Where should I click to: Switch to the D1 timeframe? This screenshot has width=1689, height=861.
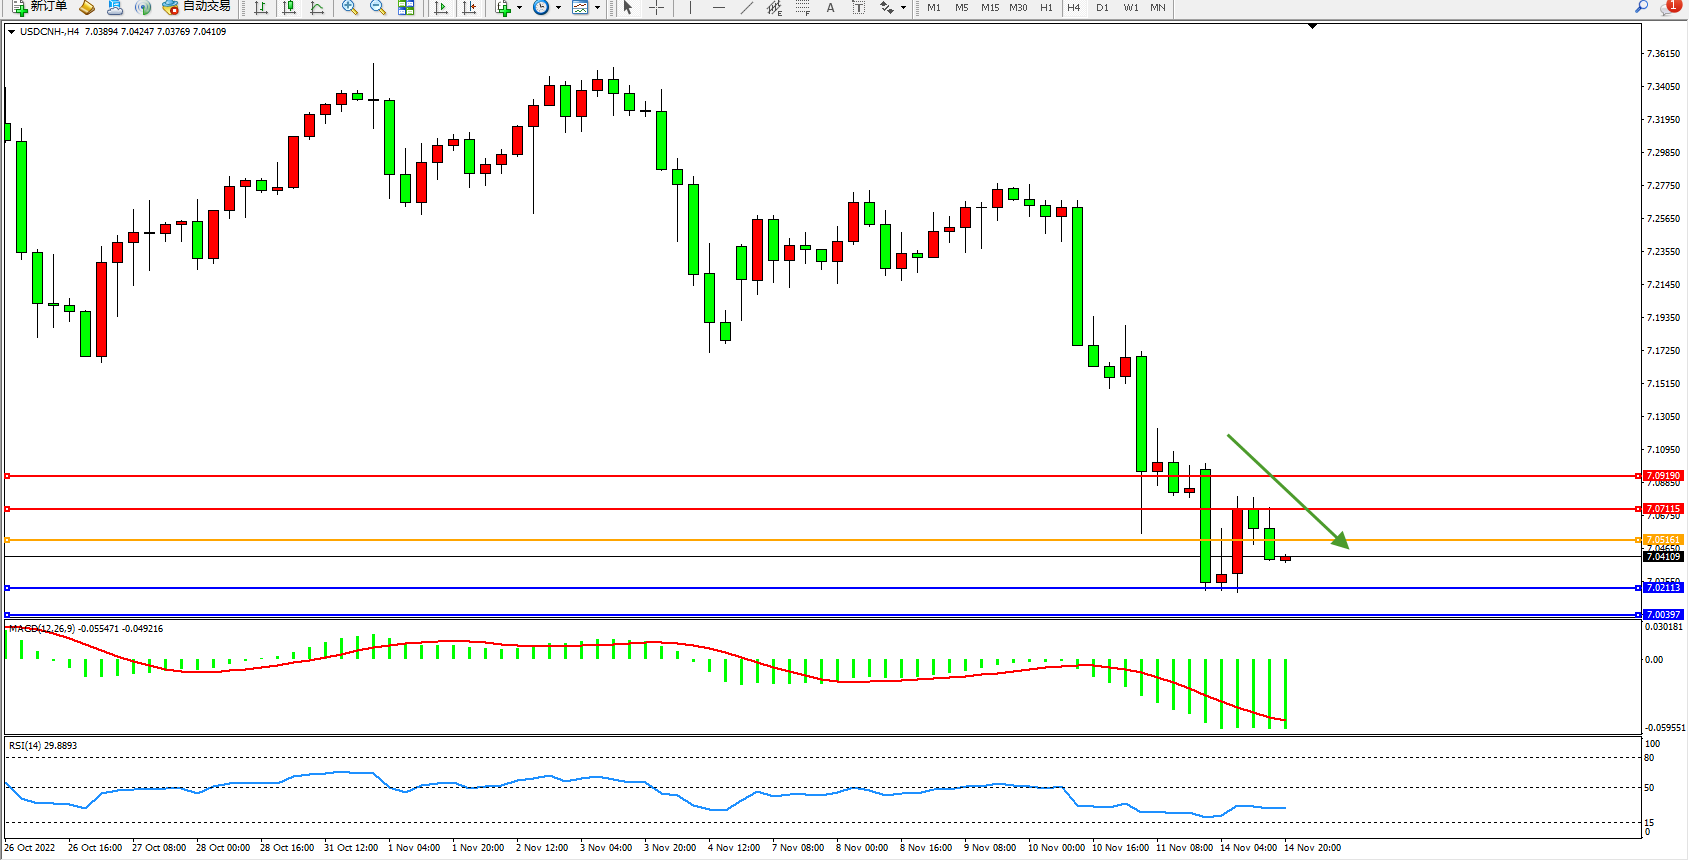click(x=1102, y=7)
